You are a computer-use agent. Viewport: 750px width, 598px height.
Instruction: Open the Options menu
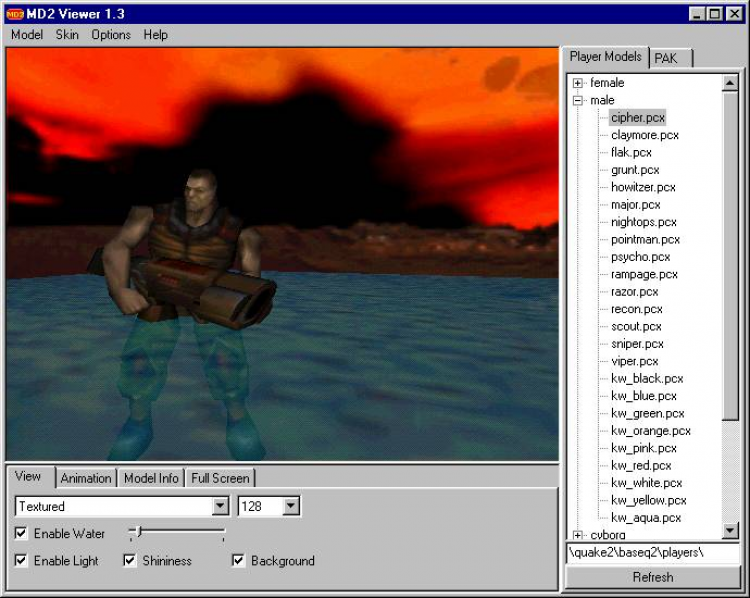coord(111,35)
